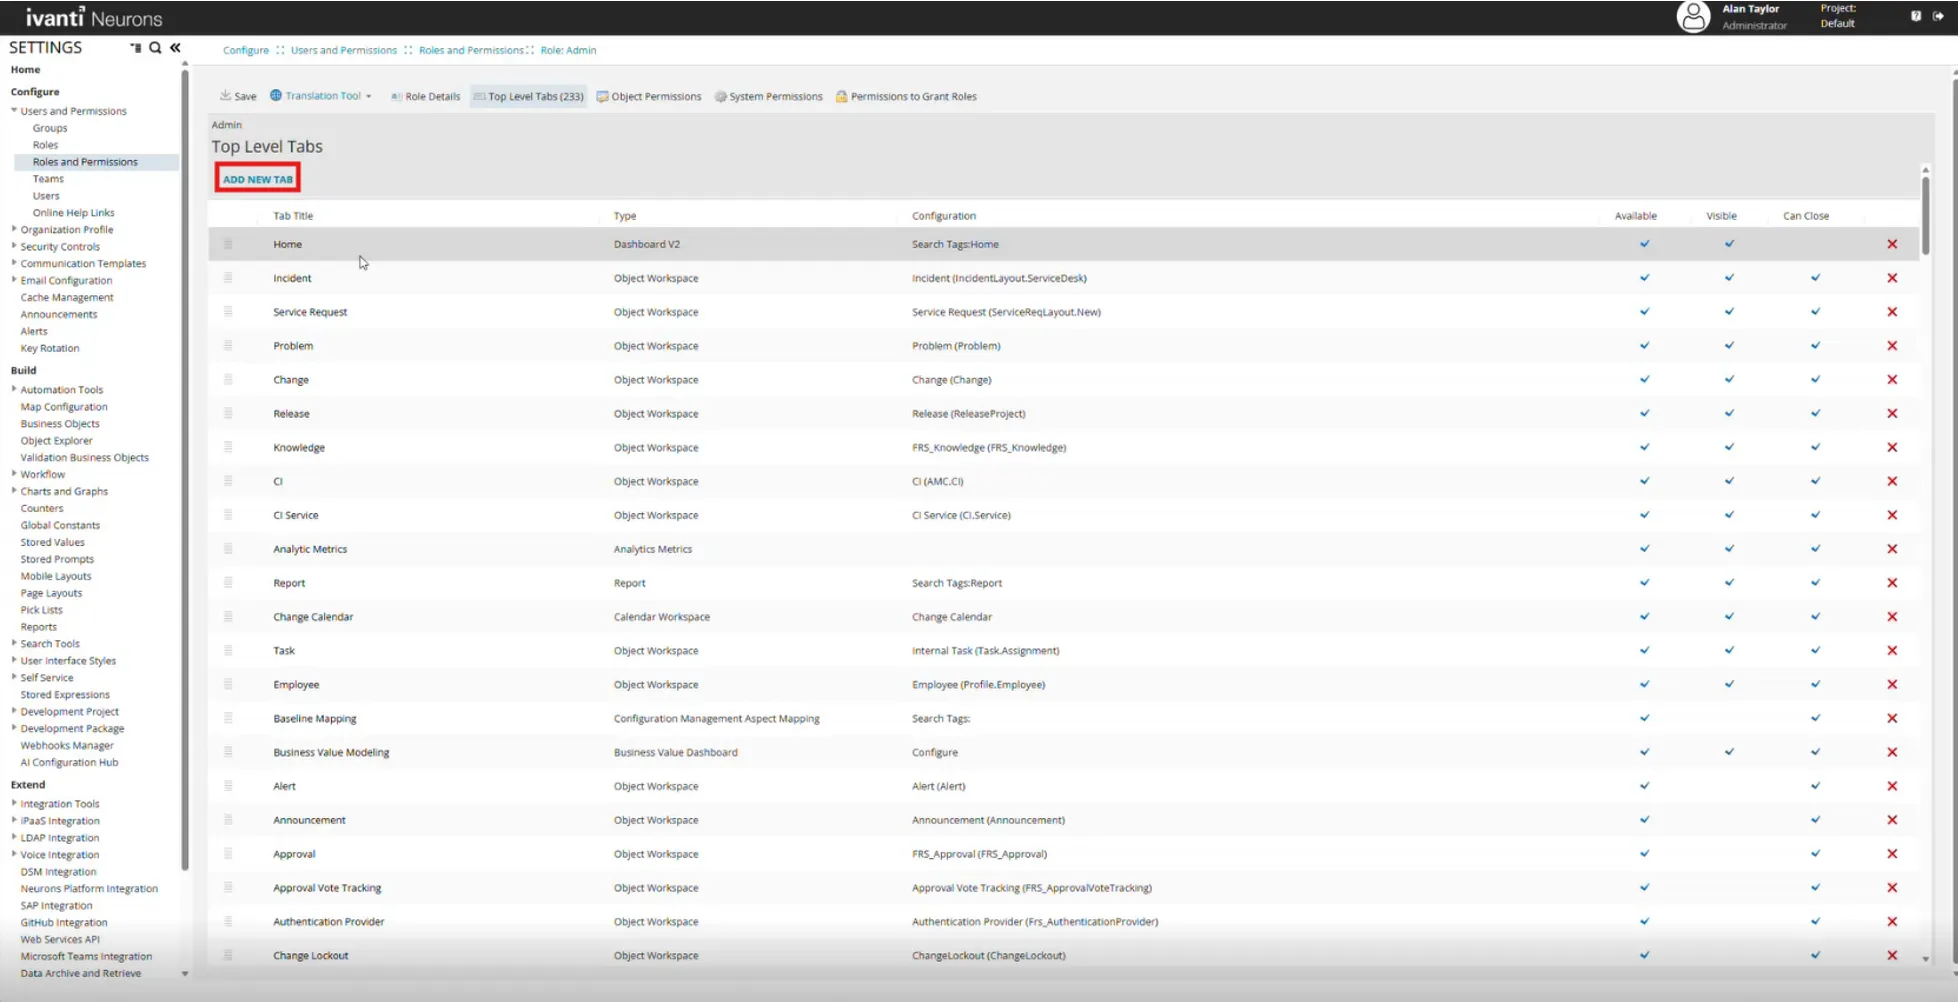Toggle the Available check for the Incident row
The image size is (1958, 1002).
(x=1645, y=278)
